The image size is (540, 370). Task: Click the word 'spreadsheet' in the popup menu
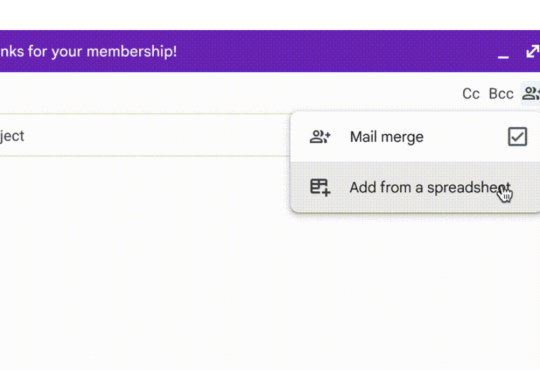point(469,188)
